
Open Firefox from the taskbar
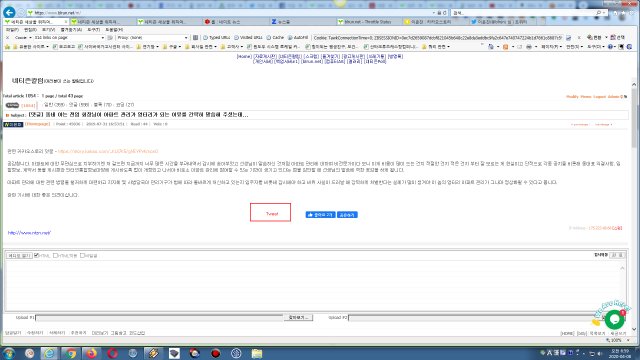click(91, 353)
